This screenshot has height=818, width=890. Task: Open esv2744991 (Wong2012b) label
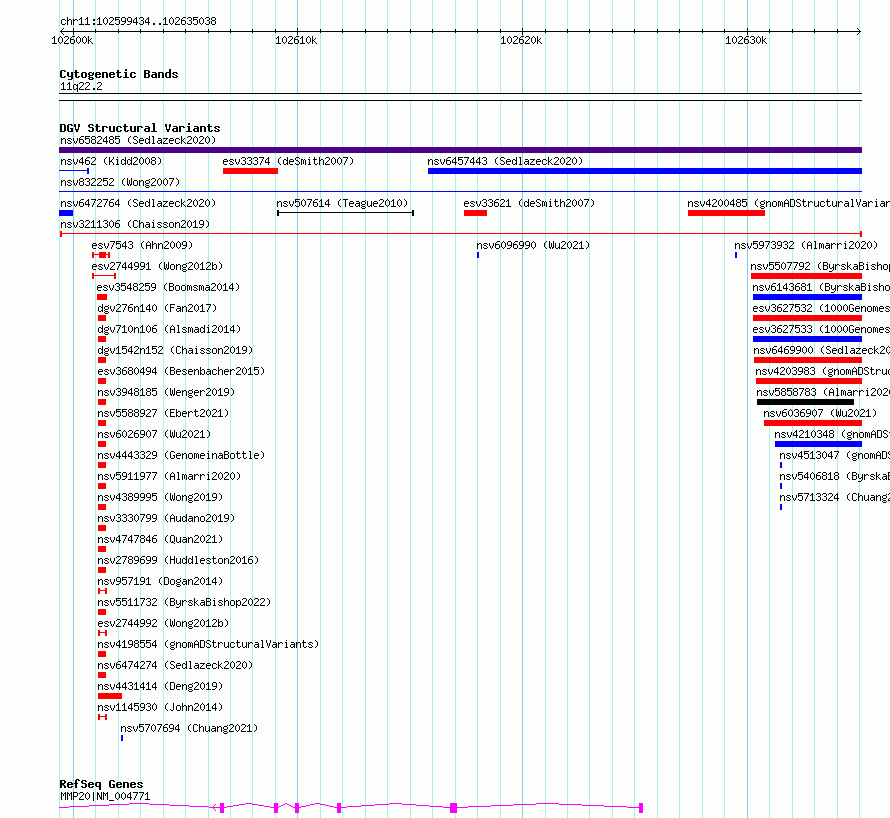157,266
